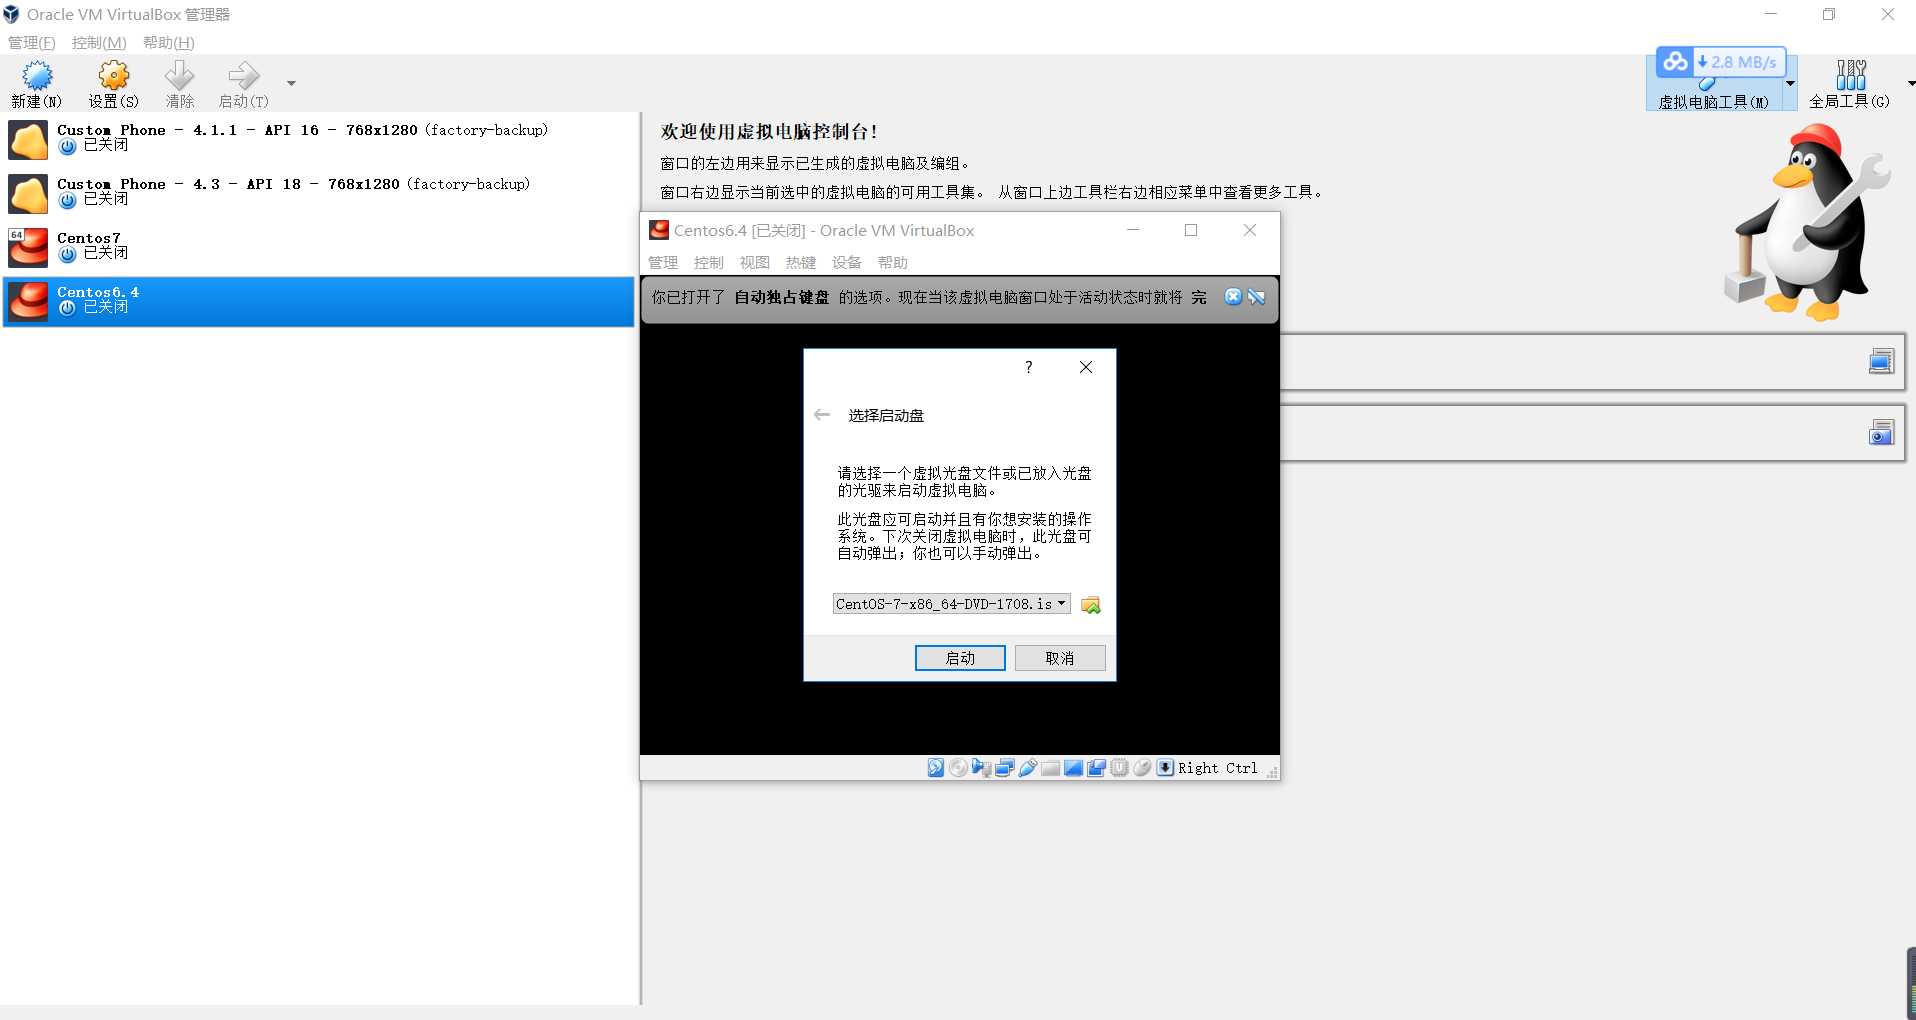
Task: Click the audio status bar icon
Action: pos(982,768)
